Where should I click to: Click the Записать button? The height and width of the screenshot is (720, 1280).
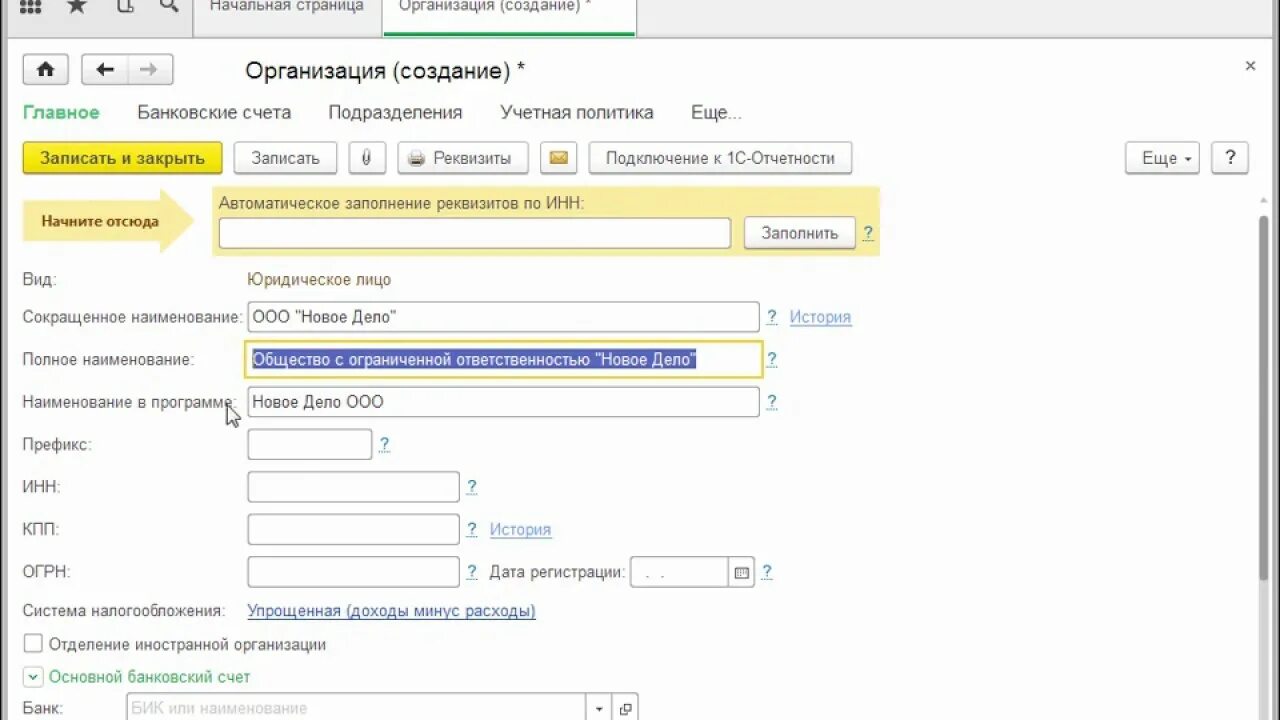(286, 158)
